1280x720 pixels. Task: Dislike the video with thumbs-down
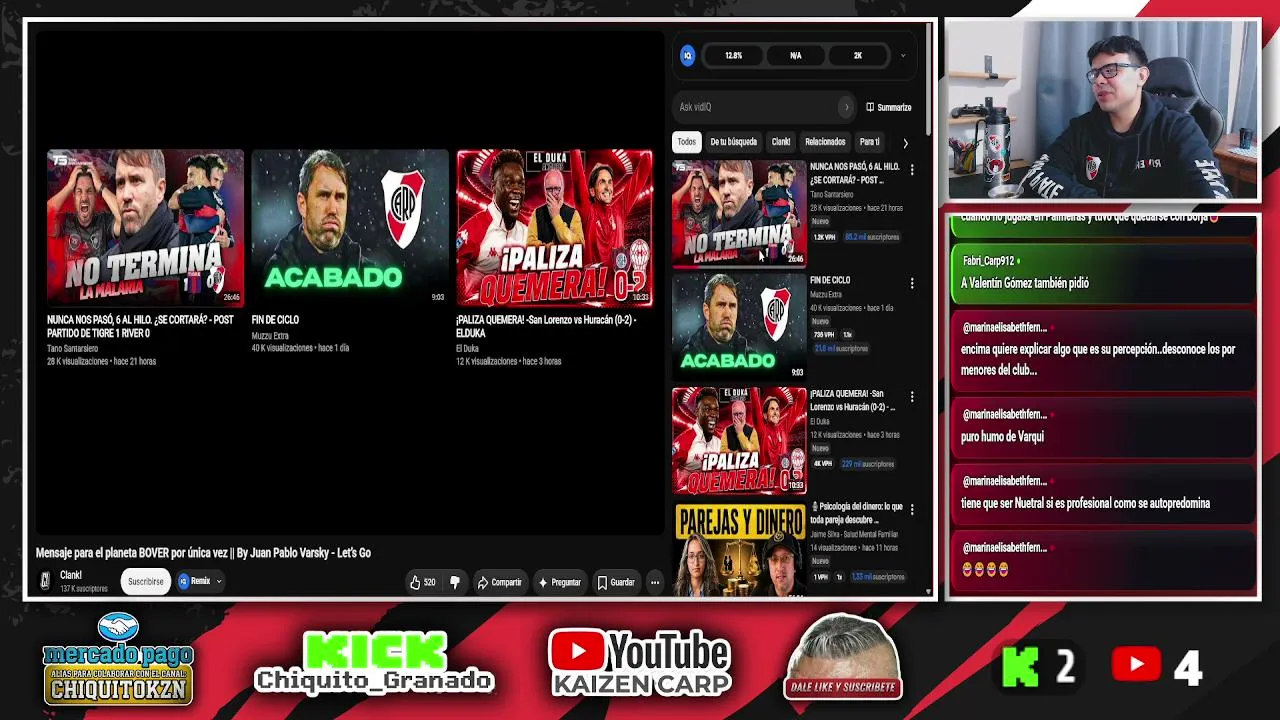[x=455, y=582]
